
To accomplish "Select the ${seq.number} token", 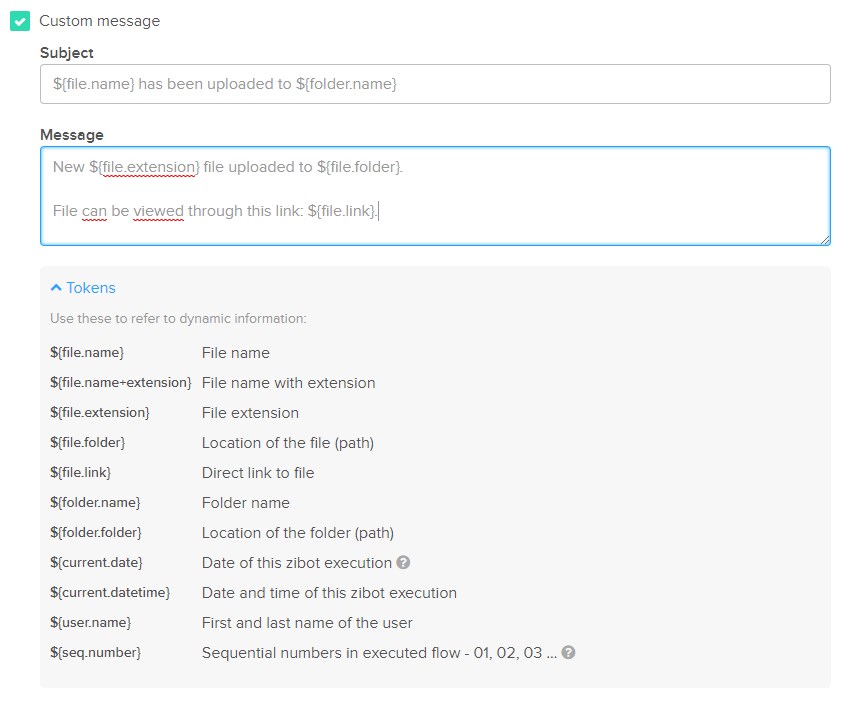I will 95,652.
